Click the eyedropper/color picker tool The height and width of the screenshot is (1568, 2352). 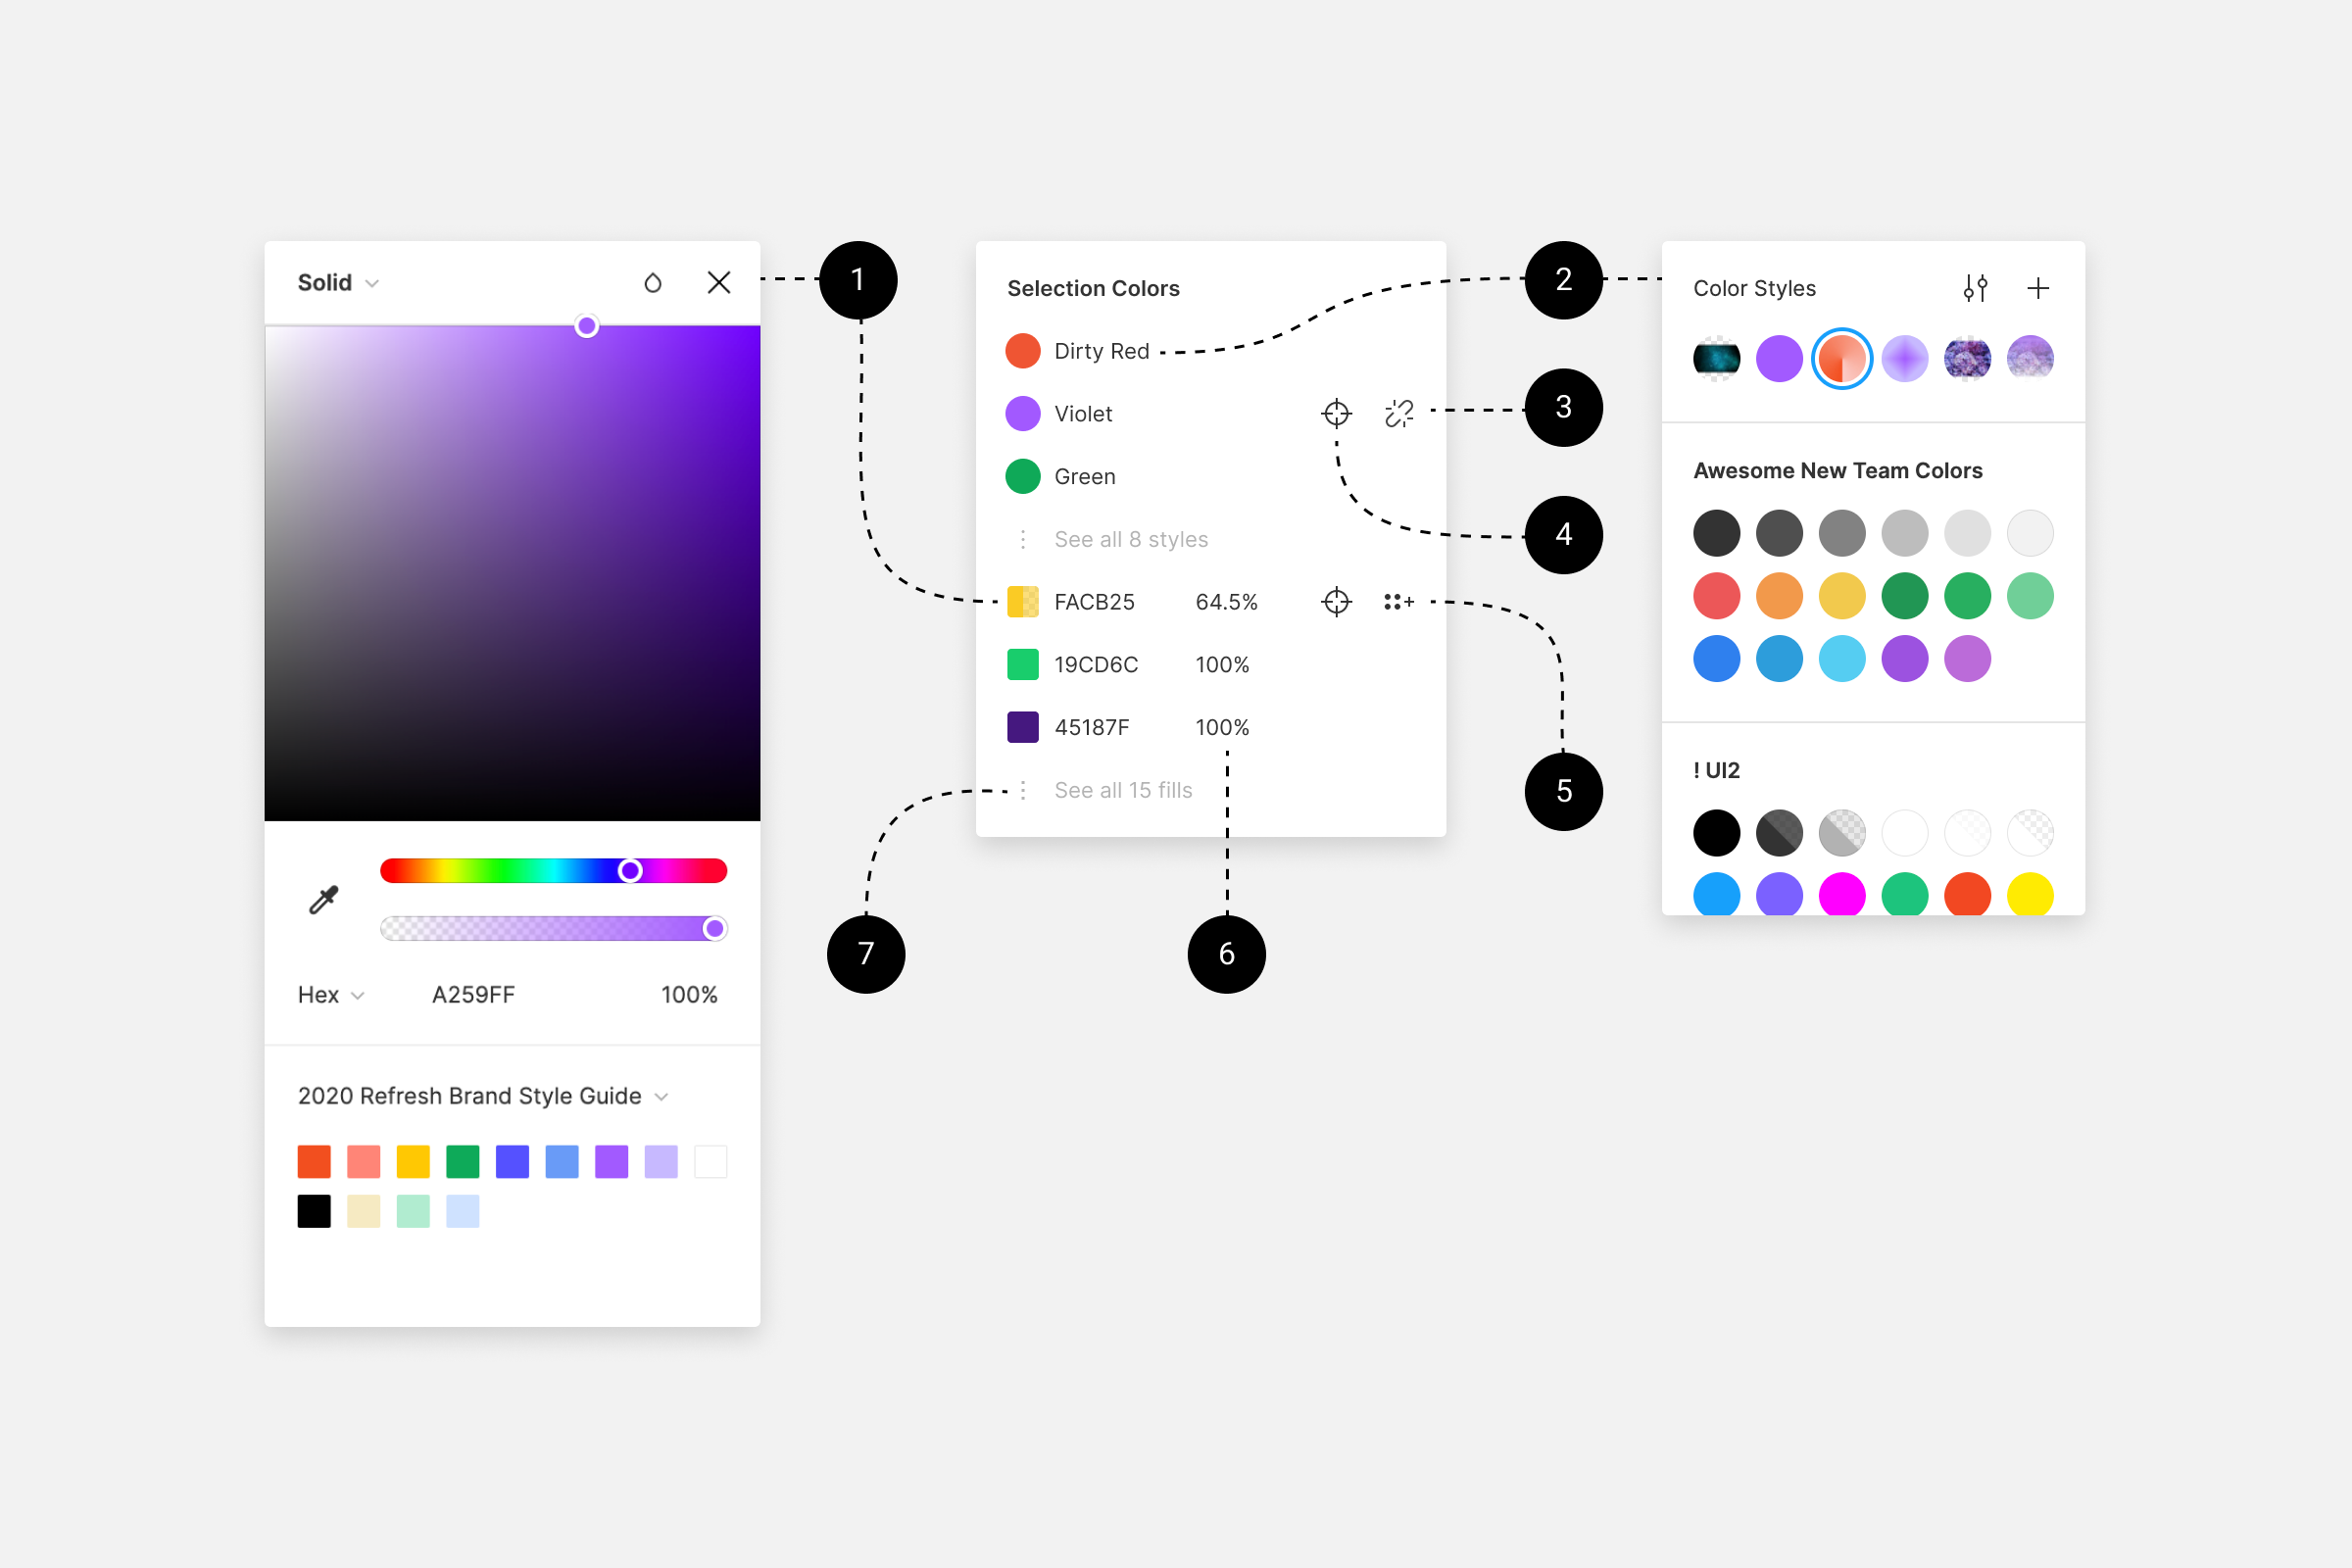coord(320,898)
